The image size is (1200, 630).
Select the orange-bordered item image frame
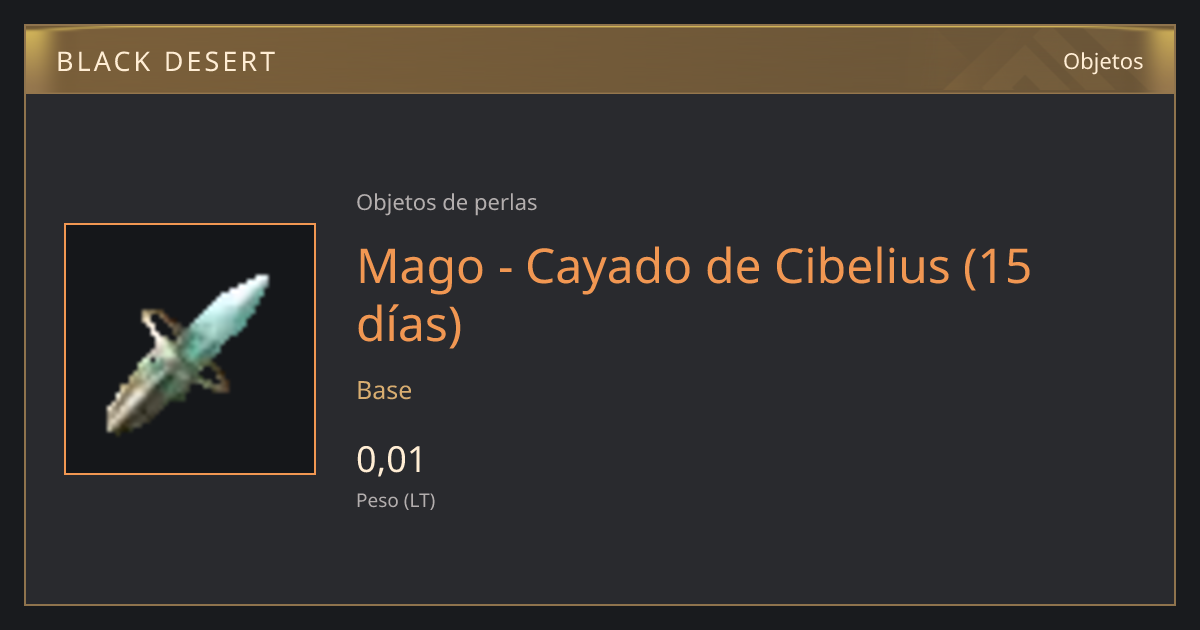190,349
